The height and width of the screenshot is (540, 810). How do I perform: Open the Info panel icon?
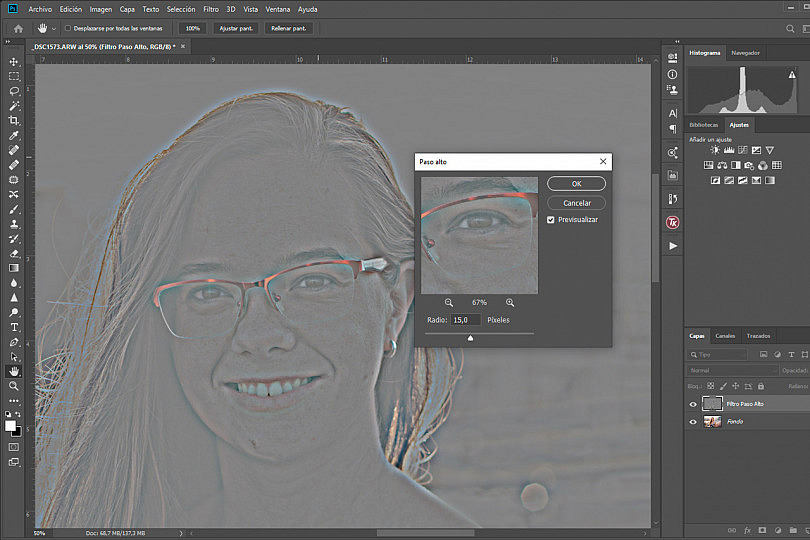tap(672, 74)
